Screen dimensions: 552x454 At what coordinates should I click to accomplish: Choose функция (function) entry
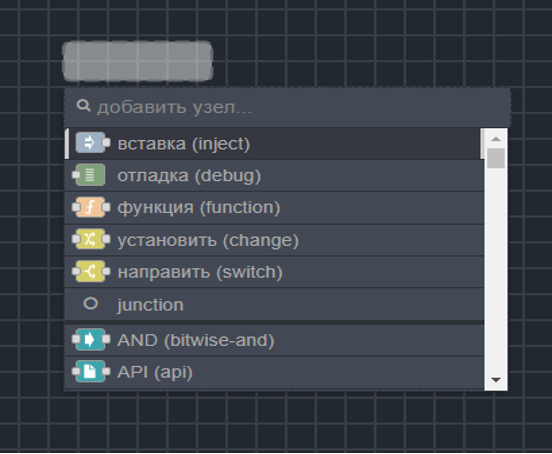274,208
